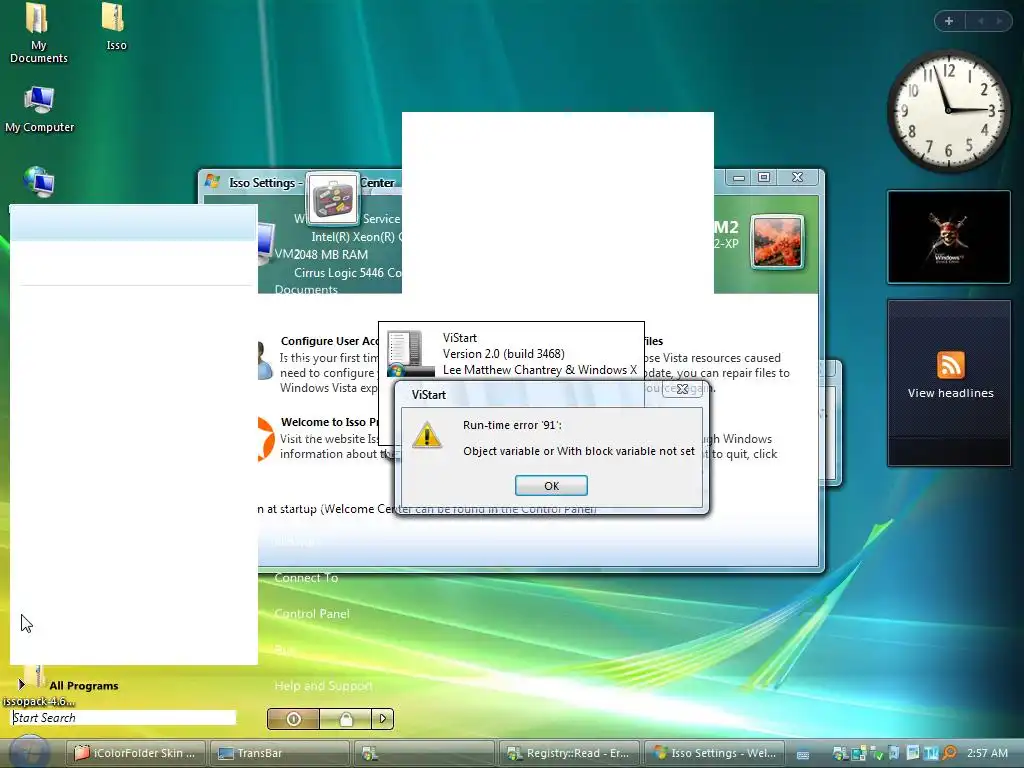Click the sidebar add gadget plus button

(949, 21)
